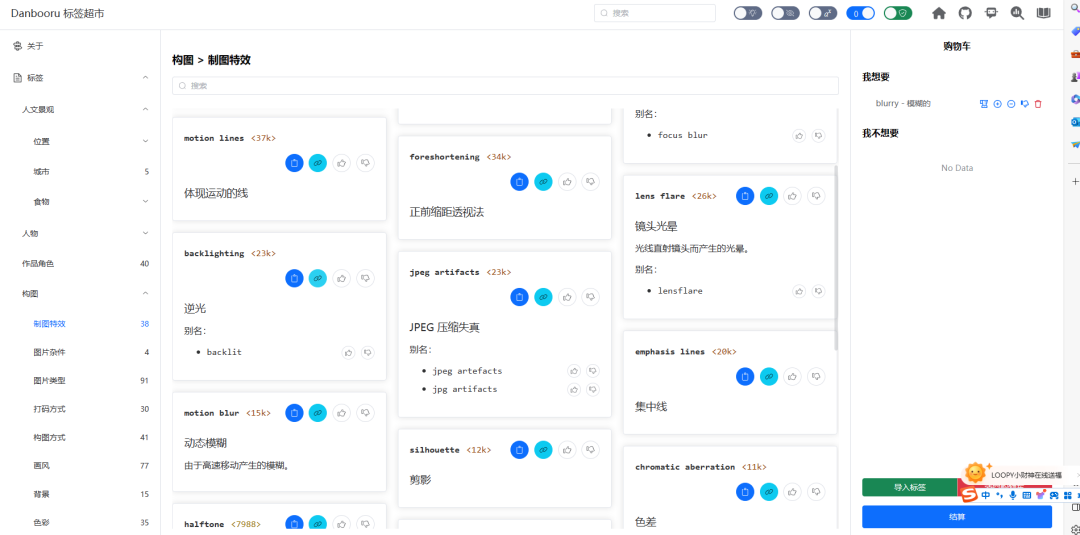
Task: Copy the foreshortening tag
Action: [x=519, y=182]
